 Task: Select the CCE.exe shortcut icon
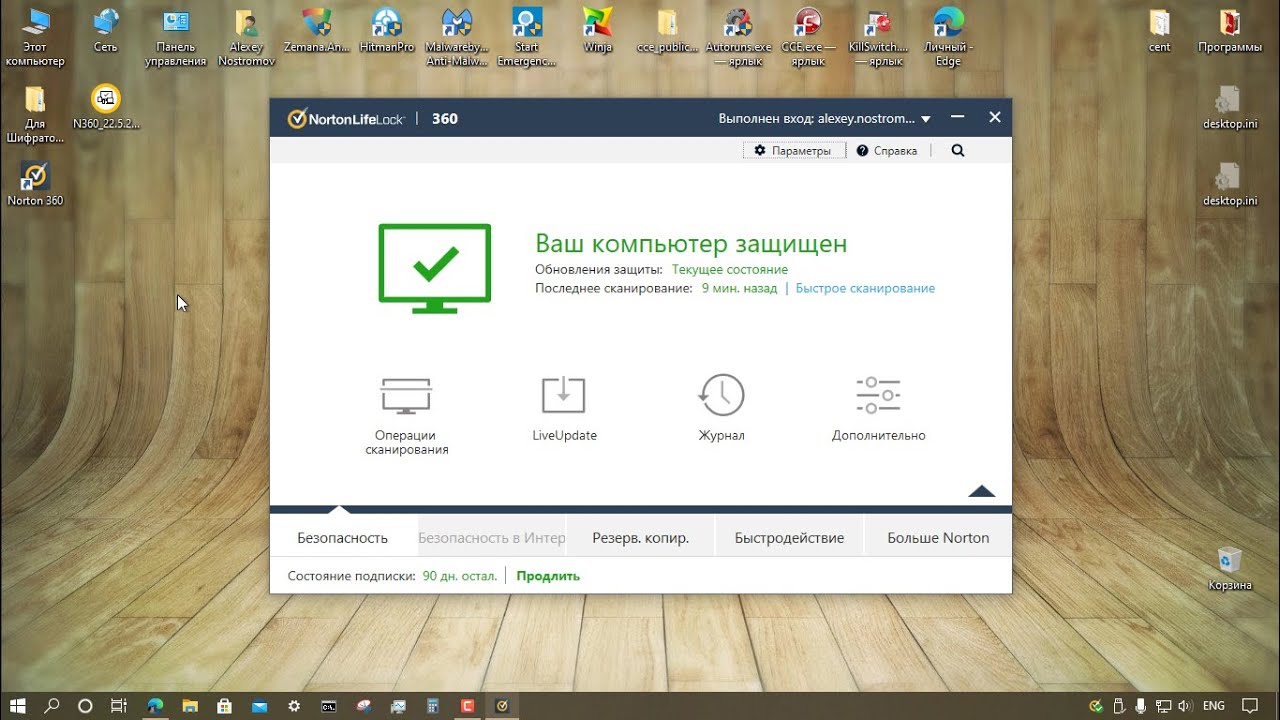[x=807, y=37]
